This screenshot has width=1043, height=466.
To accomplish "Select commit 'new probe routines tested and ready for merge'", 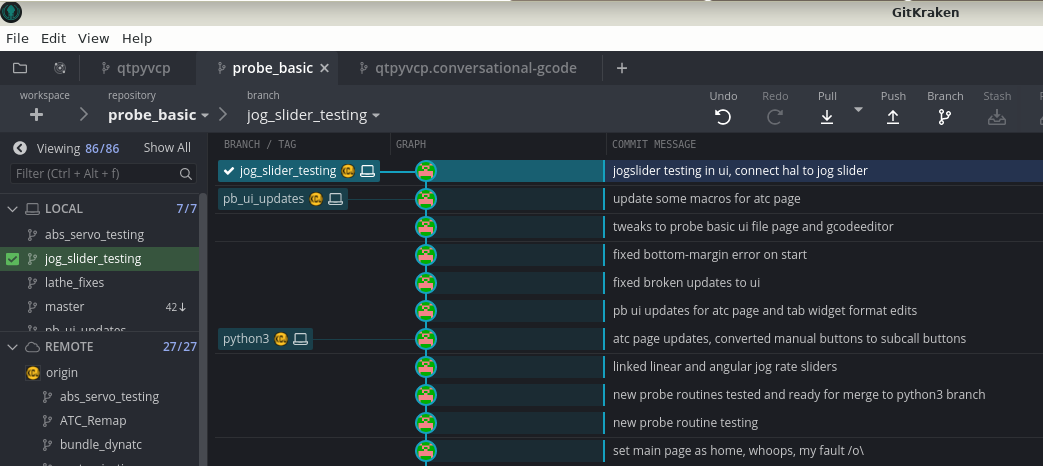I will pos(799,394).
